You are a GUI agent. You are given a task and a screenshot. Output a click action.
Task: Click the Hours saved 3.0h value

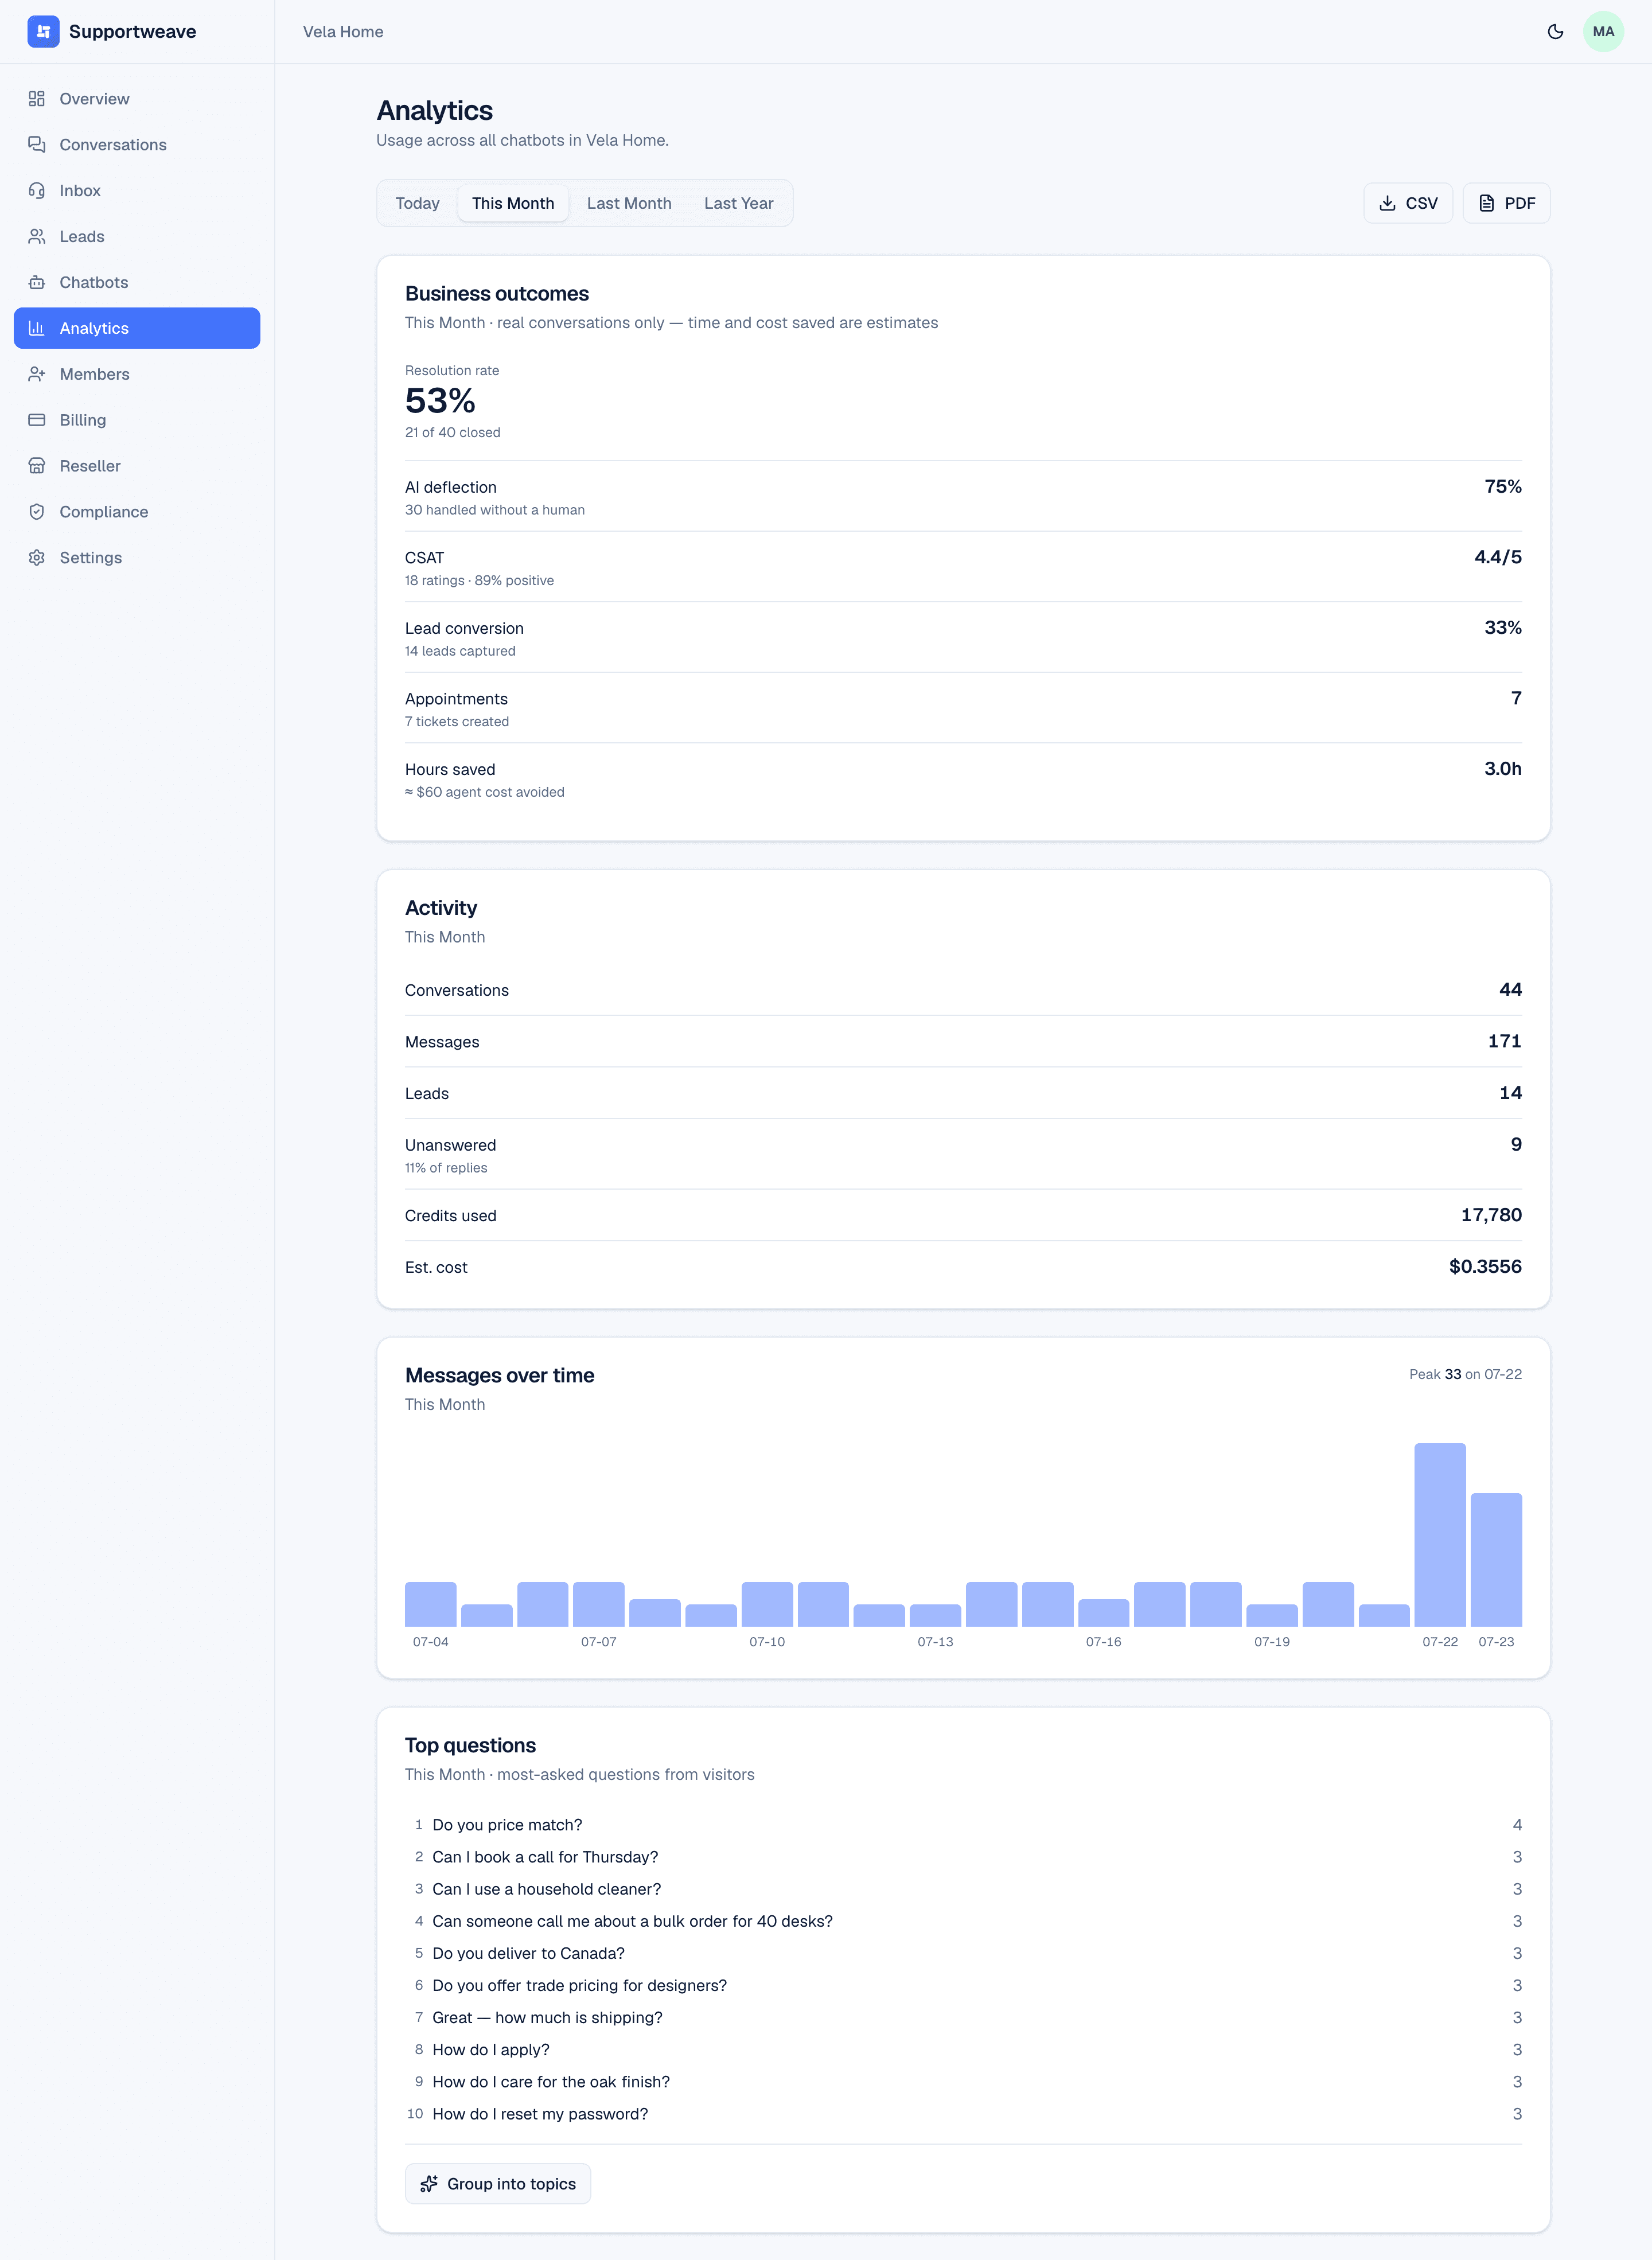coord(1502,769)
